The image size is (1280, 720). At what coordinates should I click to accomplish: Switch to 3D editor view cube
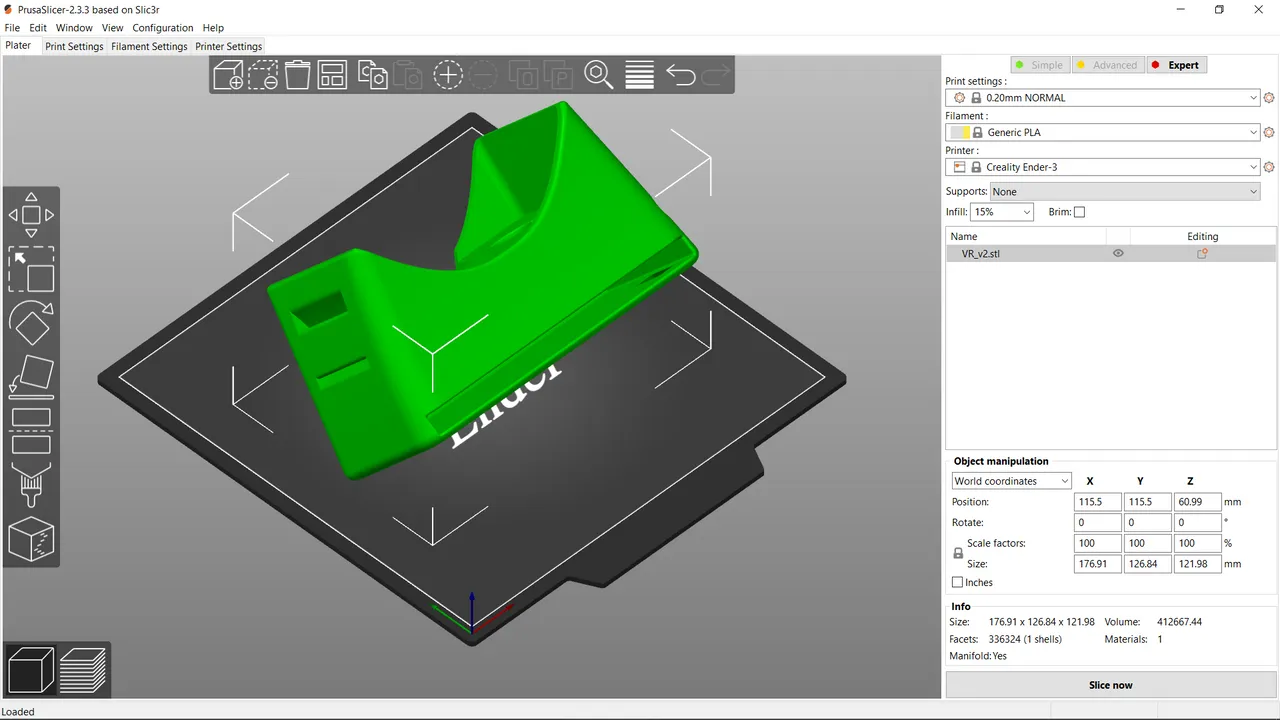[x=31, y=670]
